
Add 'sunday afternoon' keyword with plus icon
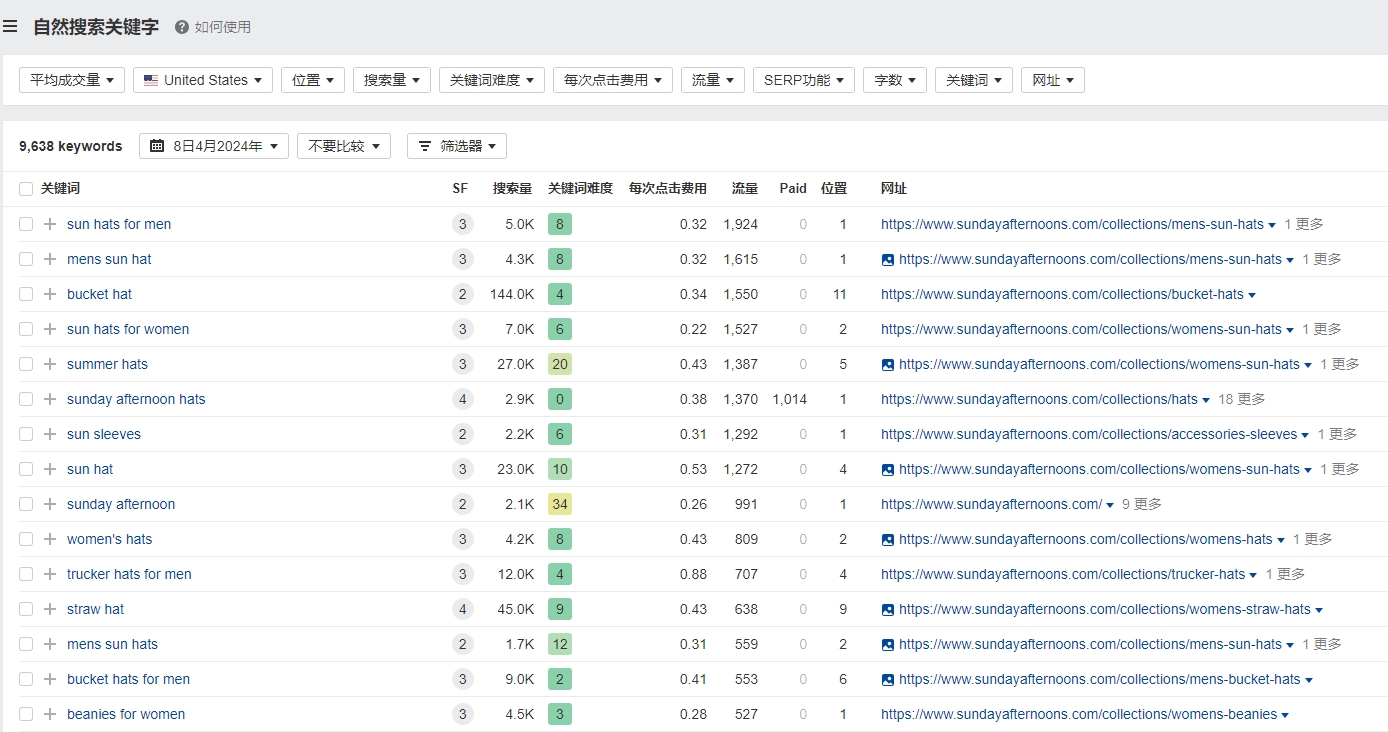pos(50,504)
